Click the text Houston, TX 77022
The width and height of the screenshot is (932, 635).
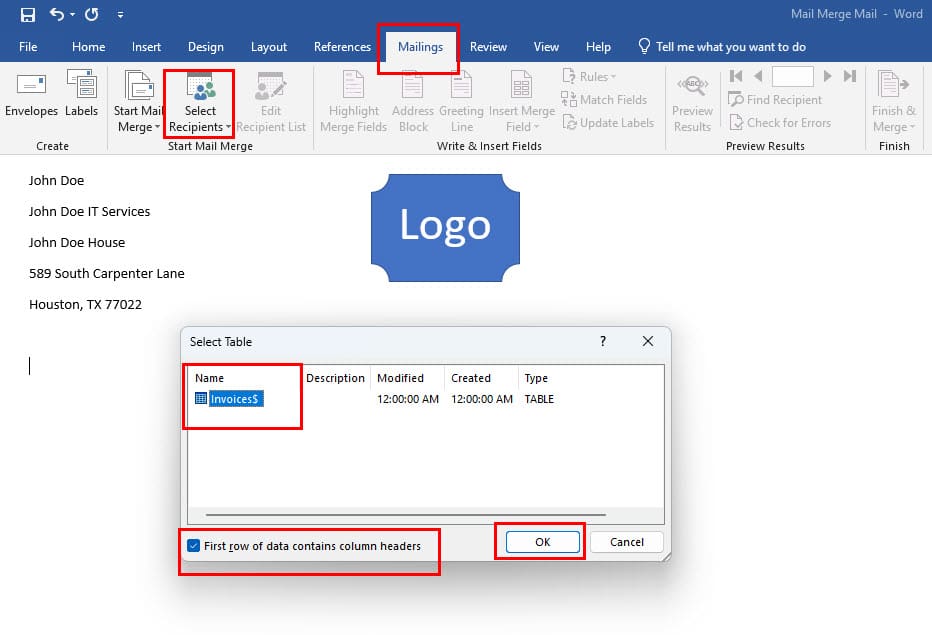click(x=85, y=304)
